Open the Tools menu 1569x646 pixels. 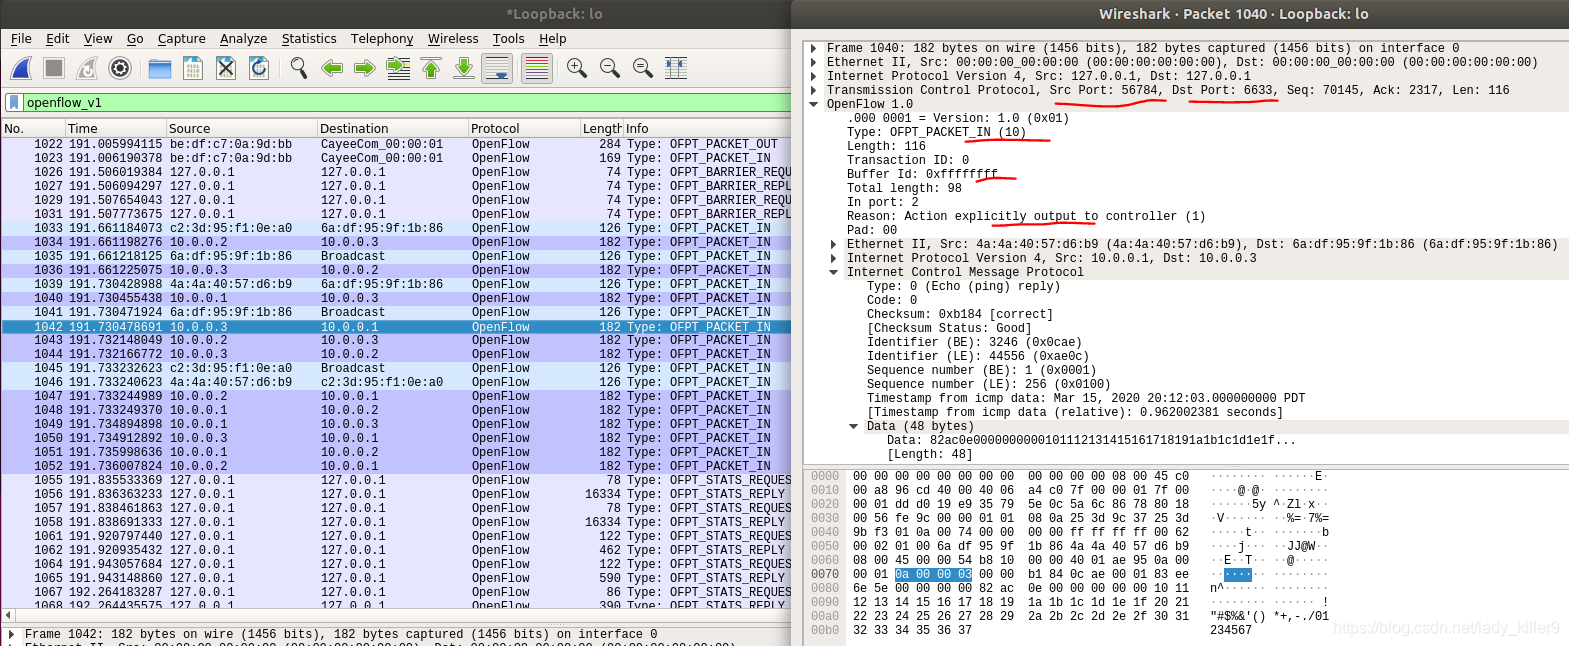point(508,39)
